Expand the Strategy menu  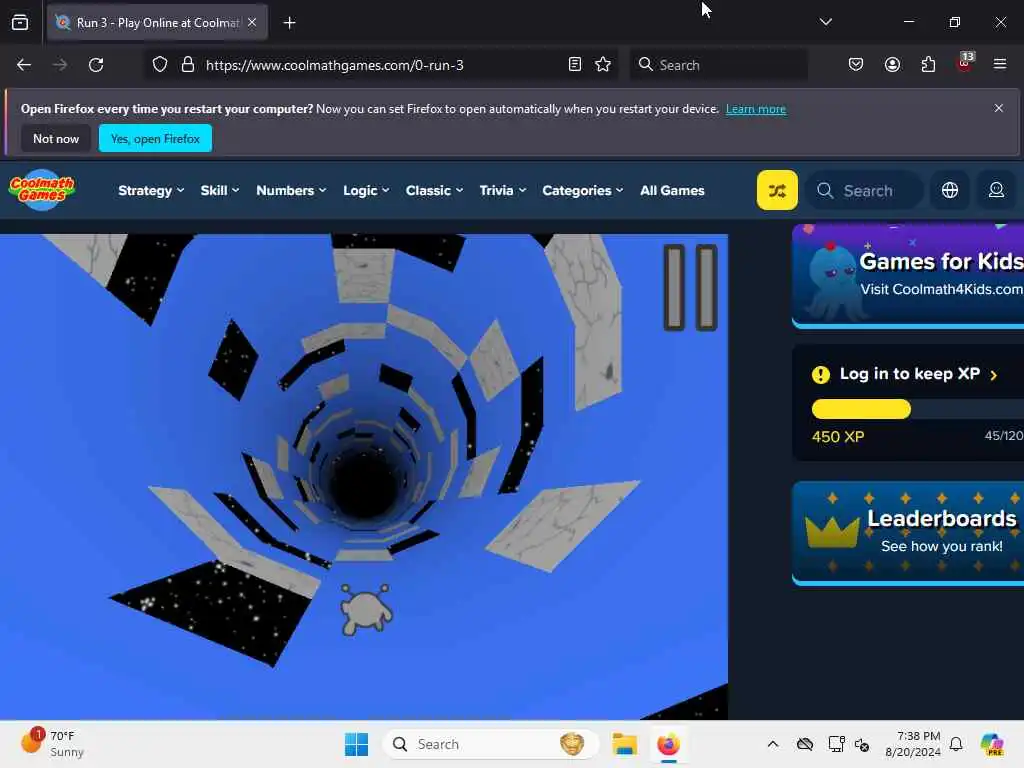coord(151,191)
